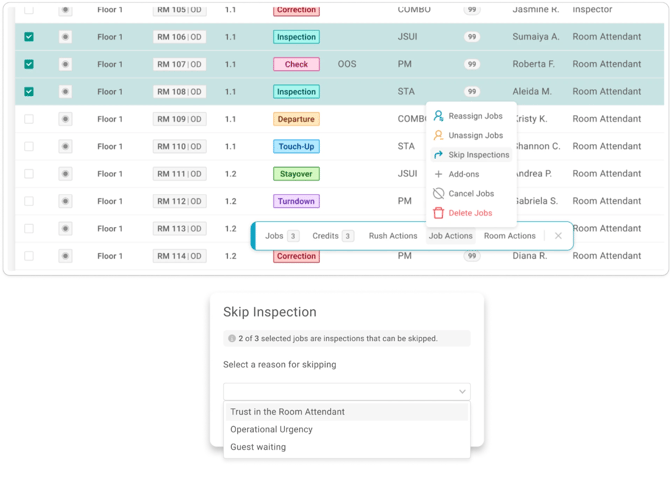The image size is (670, 479).
Task: Click the info icon in Skip Inspection notice
Action: (x=232, y=338)
